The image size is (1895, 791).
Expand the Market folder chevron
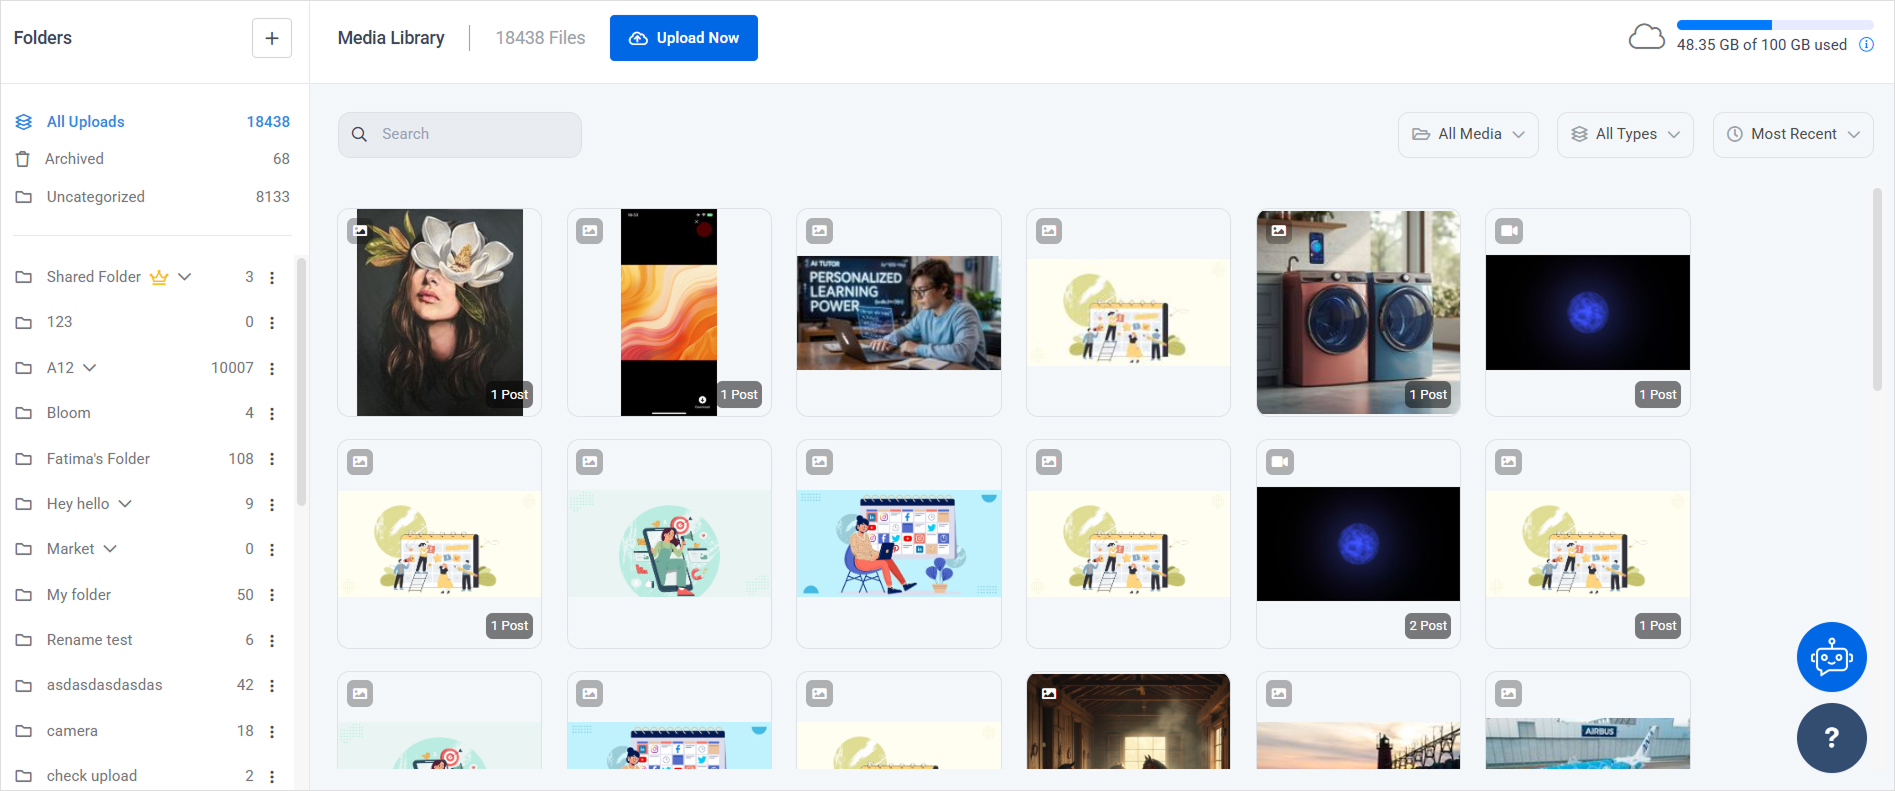tap(110, 549)
